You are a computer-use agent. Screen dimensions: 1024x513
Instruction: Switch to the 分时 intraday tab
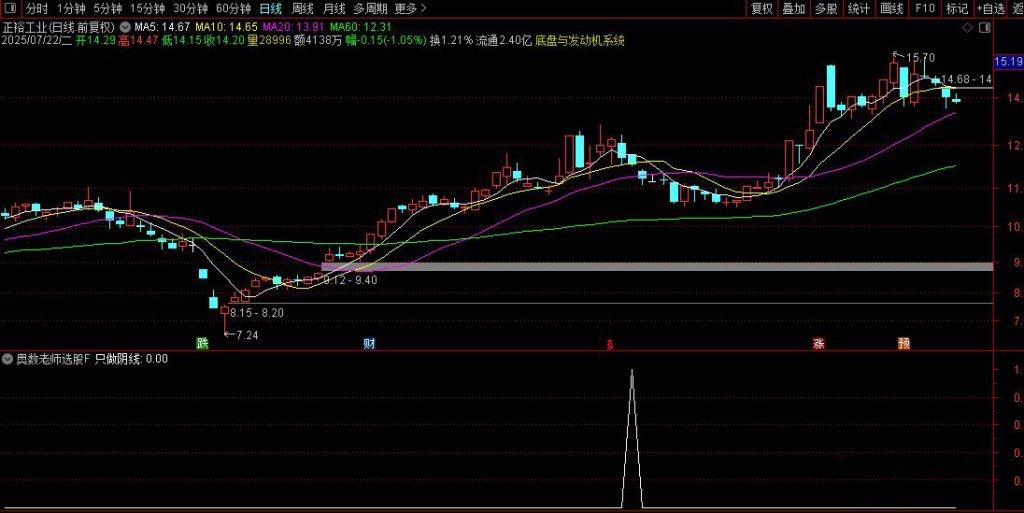37,8
